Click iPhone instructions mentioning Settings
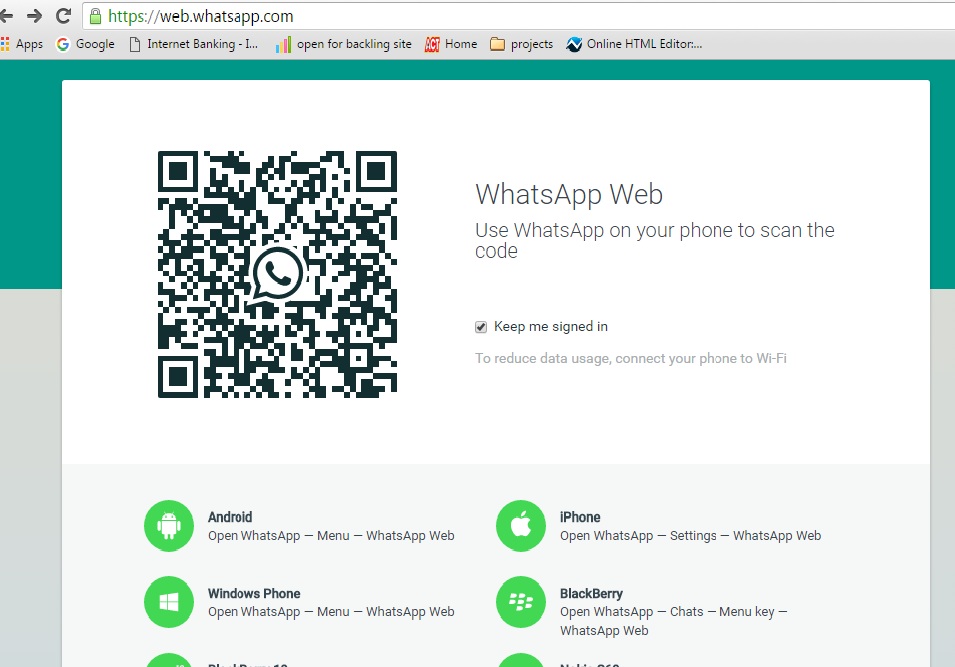 coord(691,536)
